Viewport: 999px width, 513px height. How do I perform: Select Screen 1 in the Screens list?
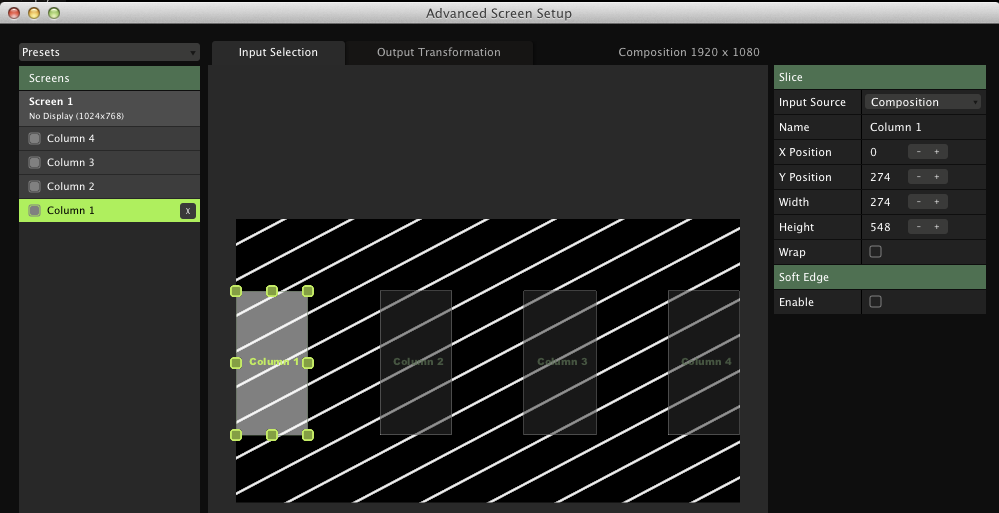(109, 108)
